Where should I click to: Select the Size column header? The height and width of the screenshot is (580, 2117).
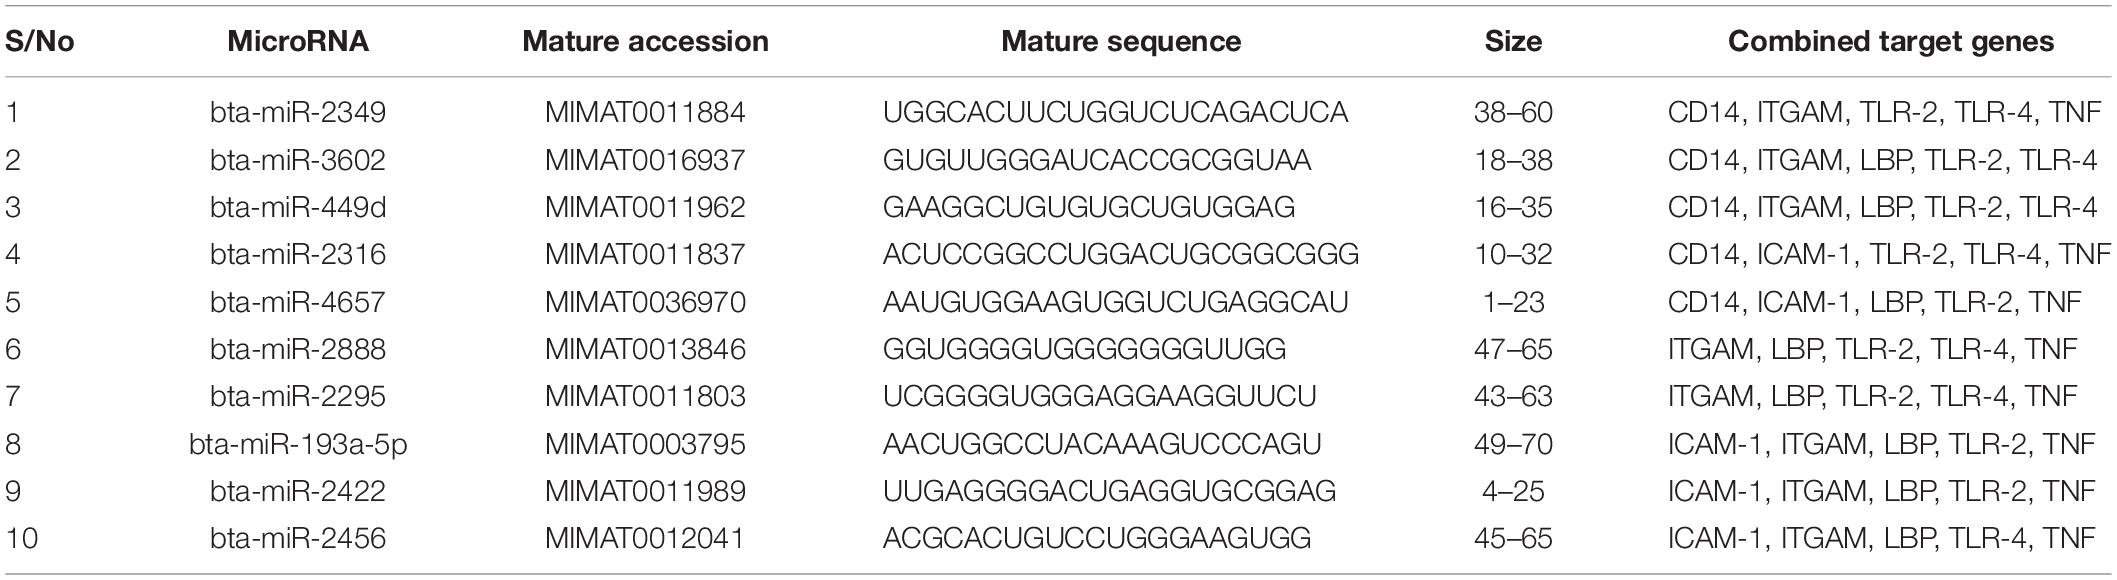click(x=1513, y=42)
